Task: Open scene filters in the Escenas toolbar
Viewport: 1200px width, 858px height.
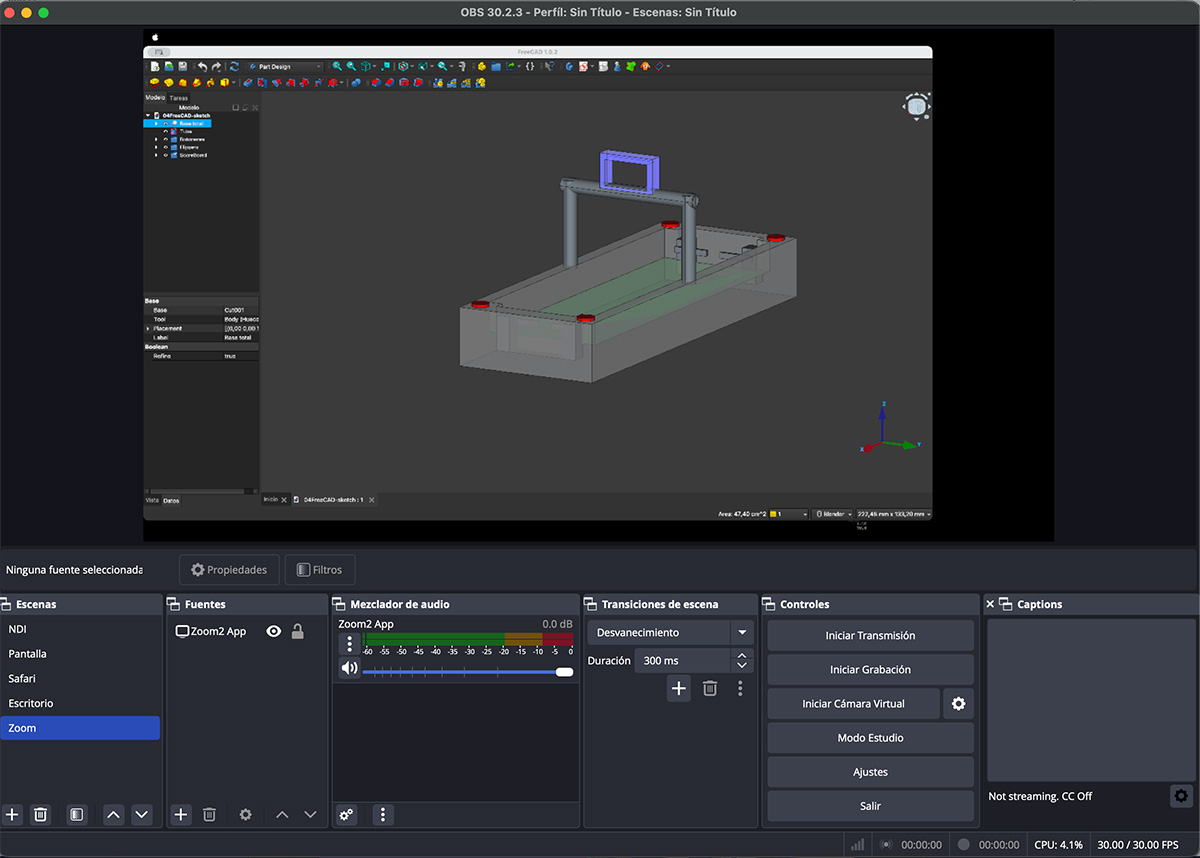Action: (x=77, y=815)
